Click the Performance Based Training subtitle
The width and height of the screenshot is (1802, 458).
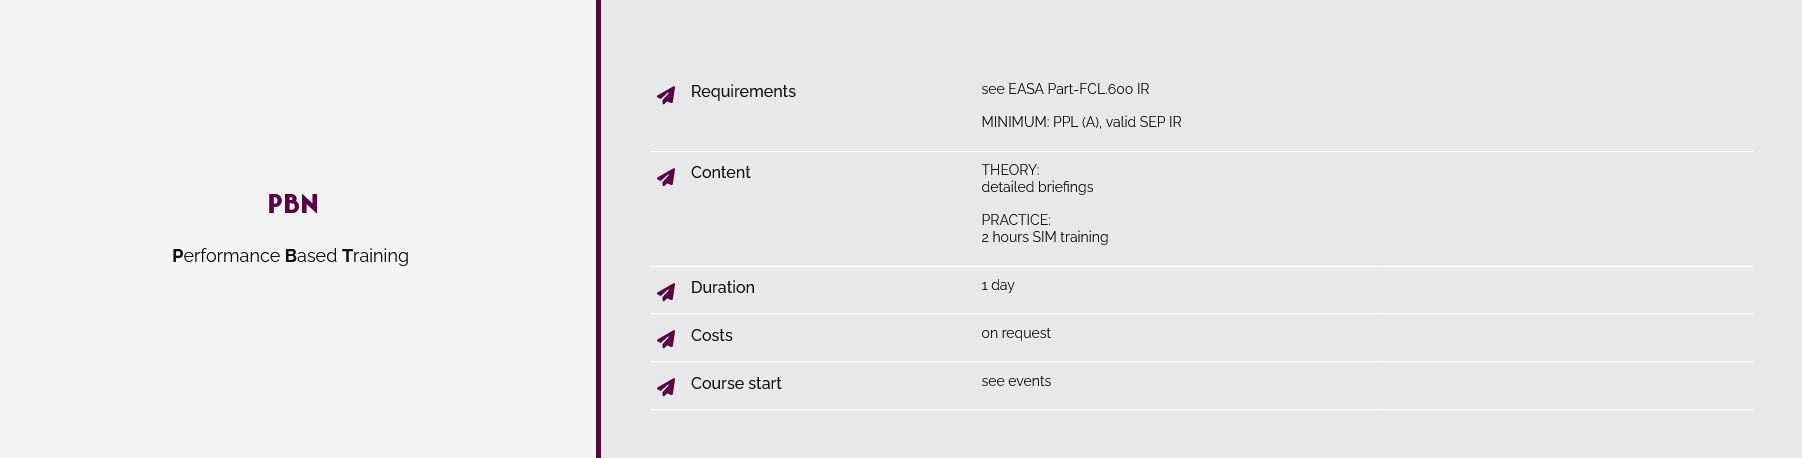point(290,256)
